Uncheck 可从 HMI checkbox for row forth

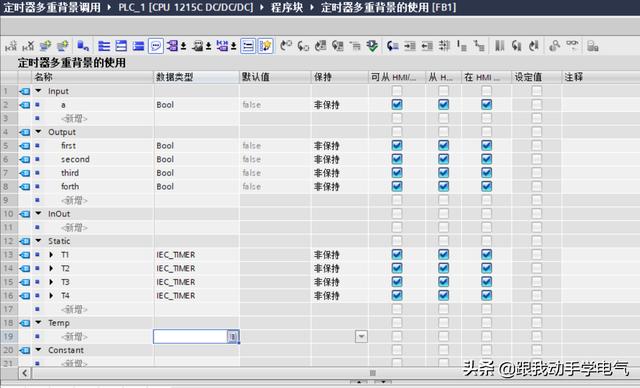[x=397, y=186]
